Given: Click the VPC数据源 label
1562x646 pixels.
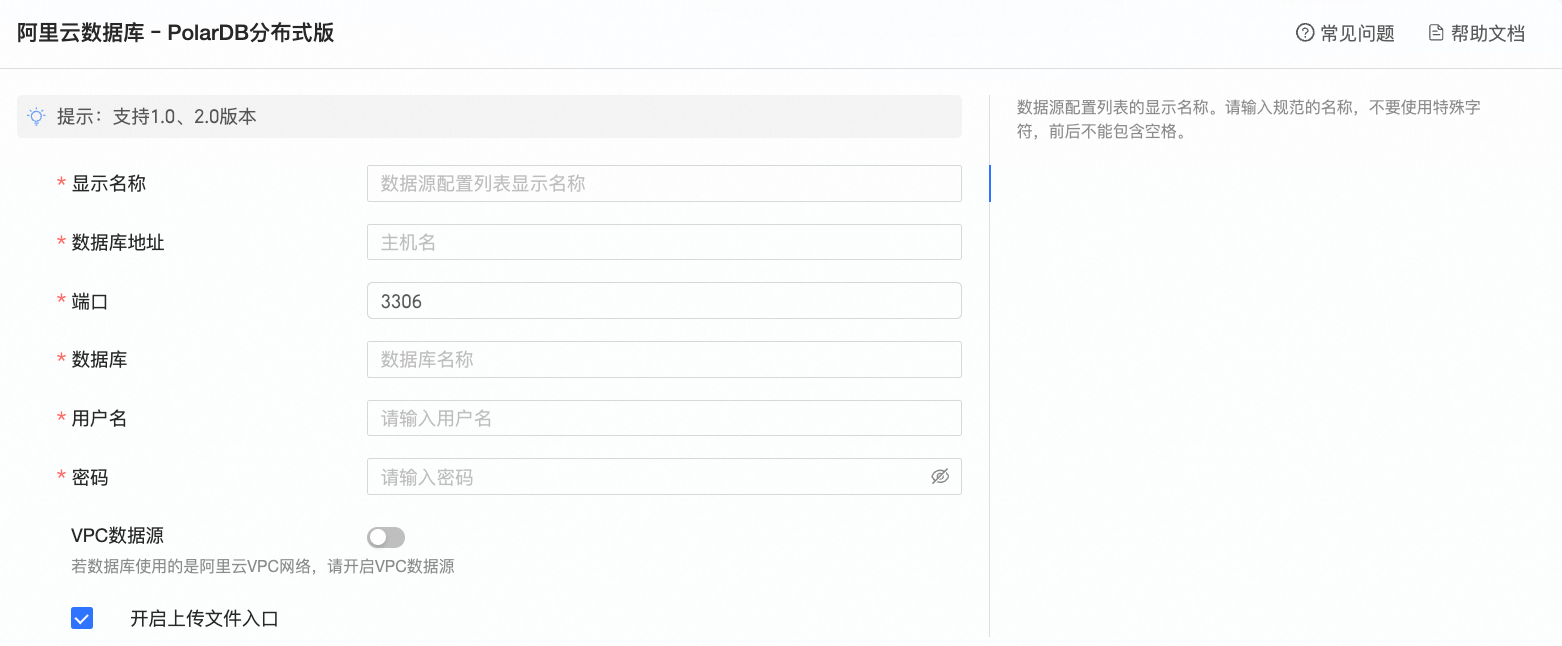Looking at the screenshot, I should tap(118, 536).
